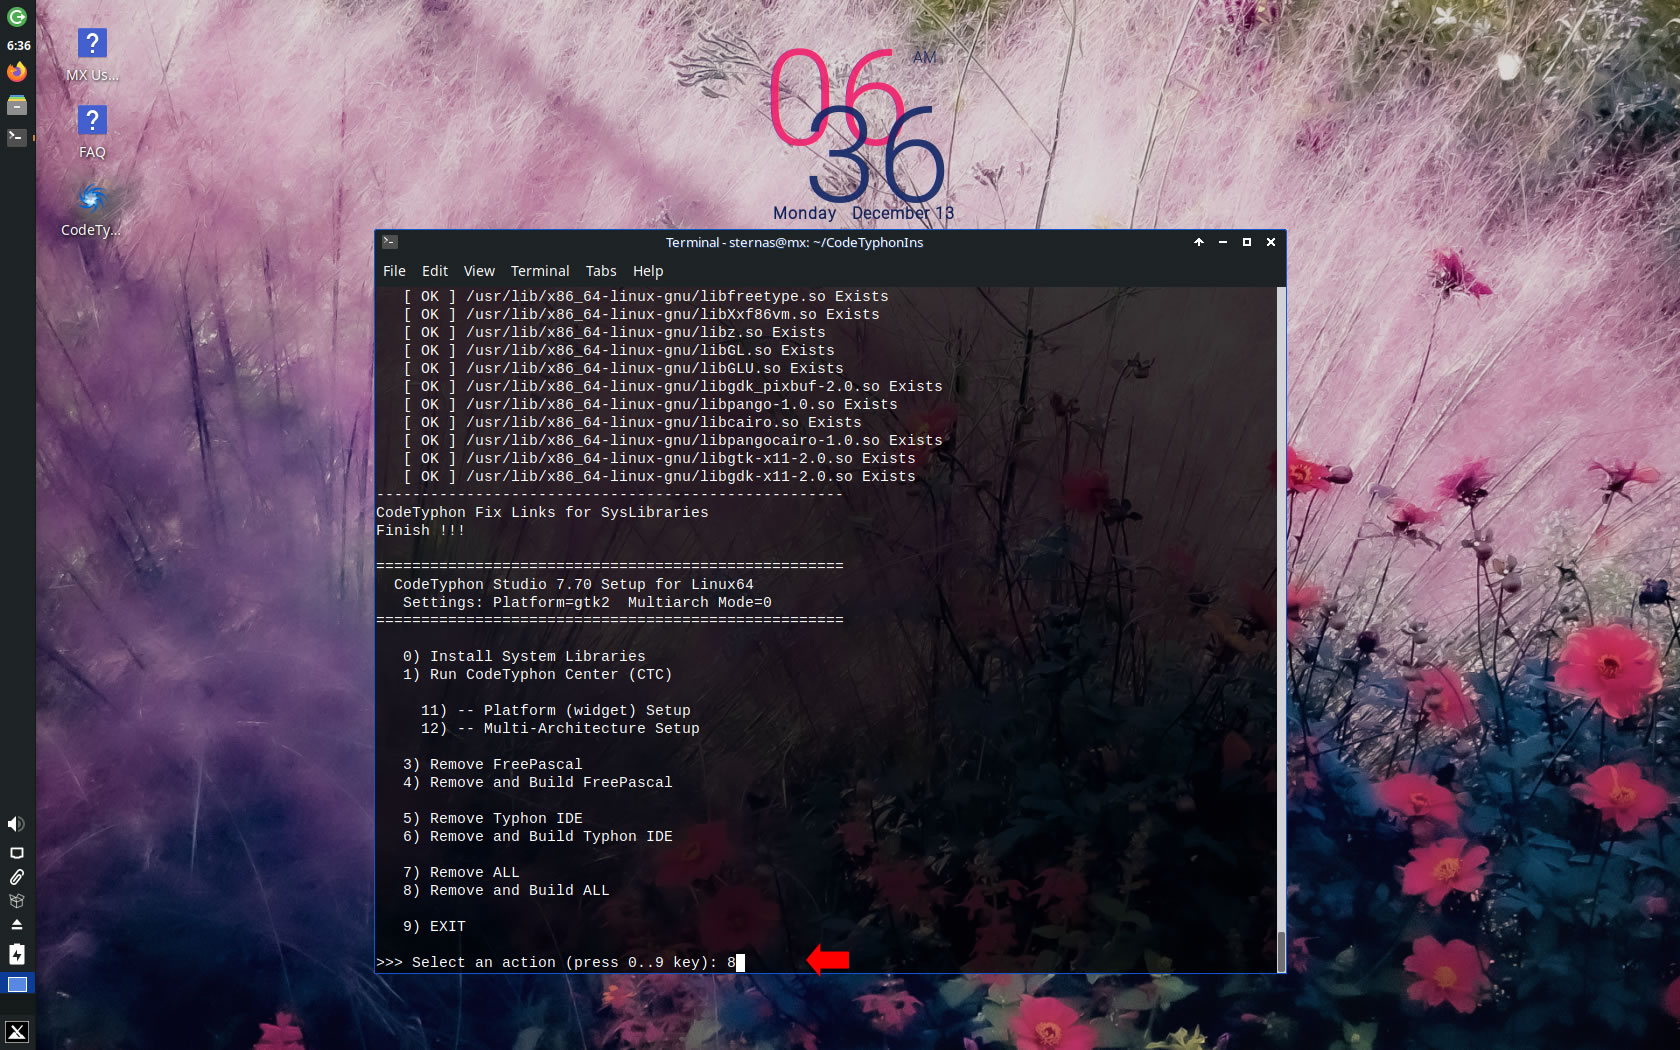Click the large desktop clock widget

pyautogui.click(x=857, y=125)
